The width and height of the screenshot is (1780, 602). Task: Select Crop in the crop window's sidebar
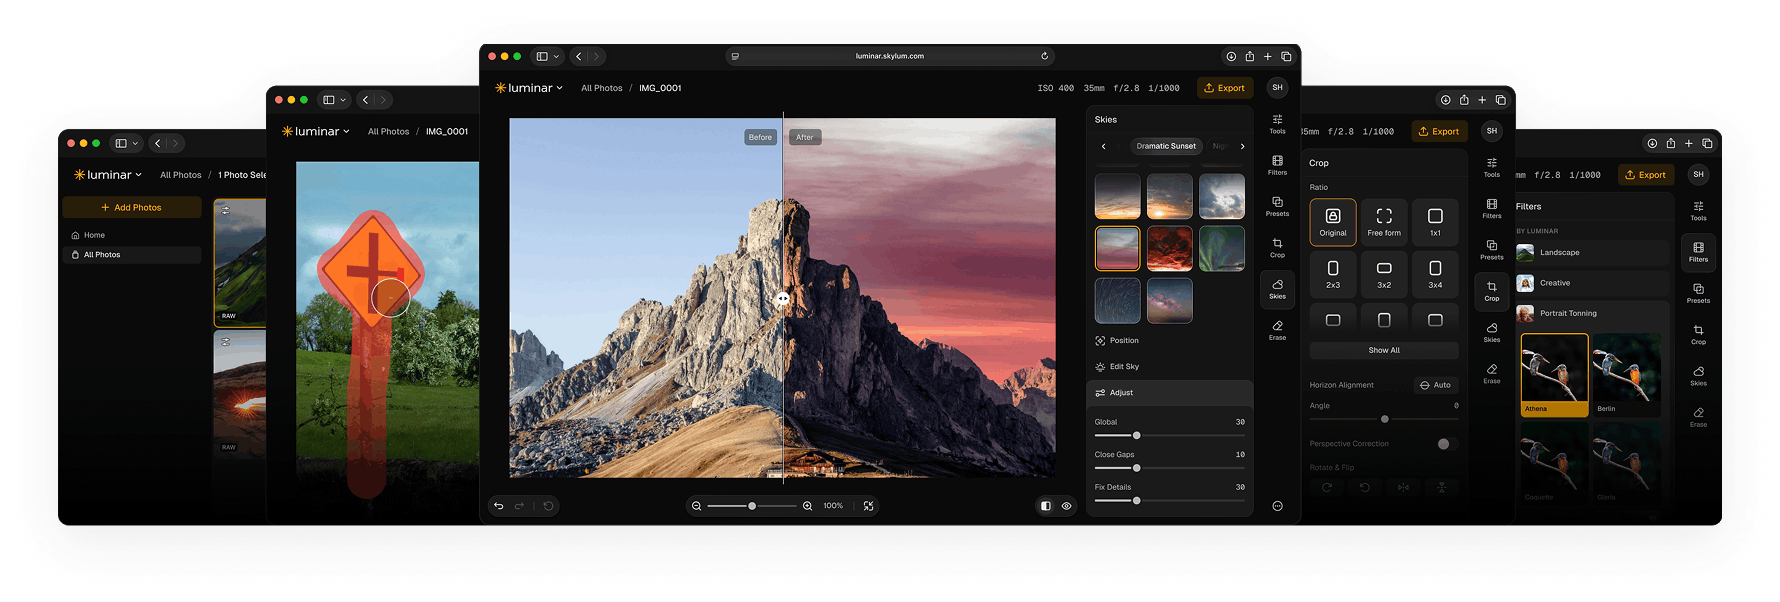tap(1491, 291)
